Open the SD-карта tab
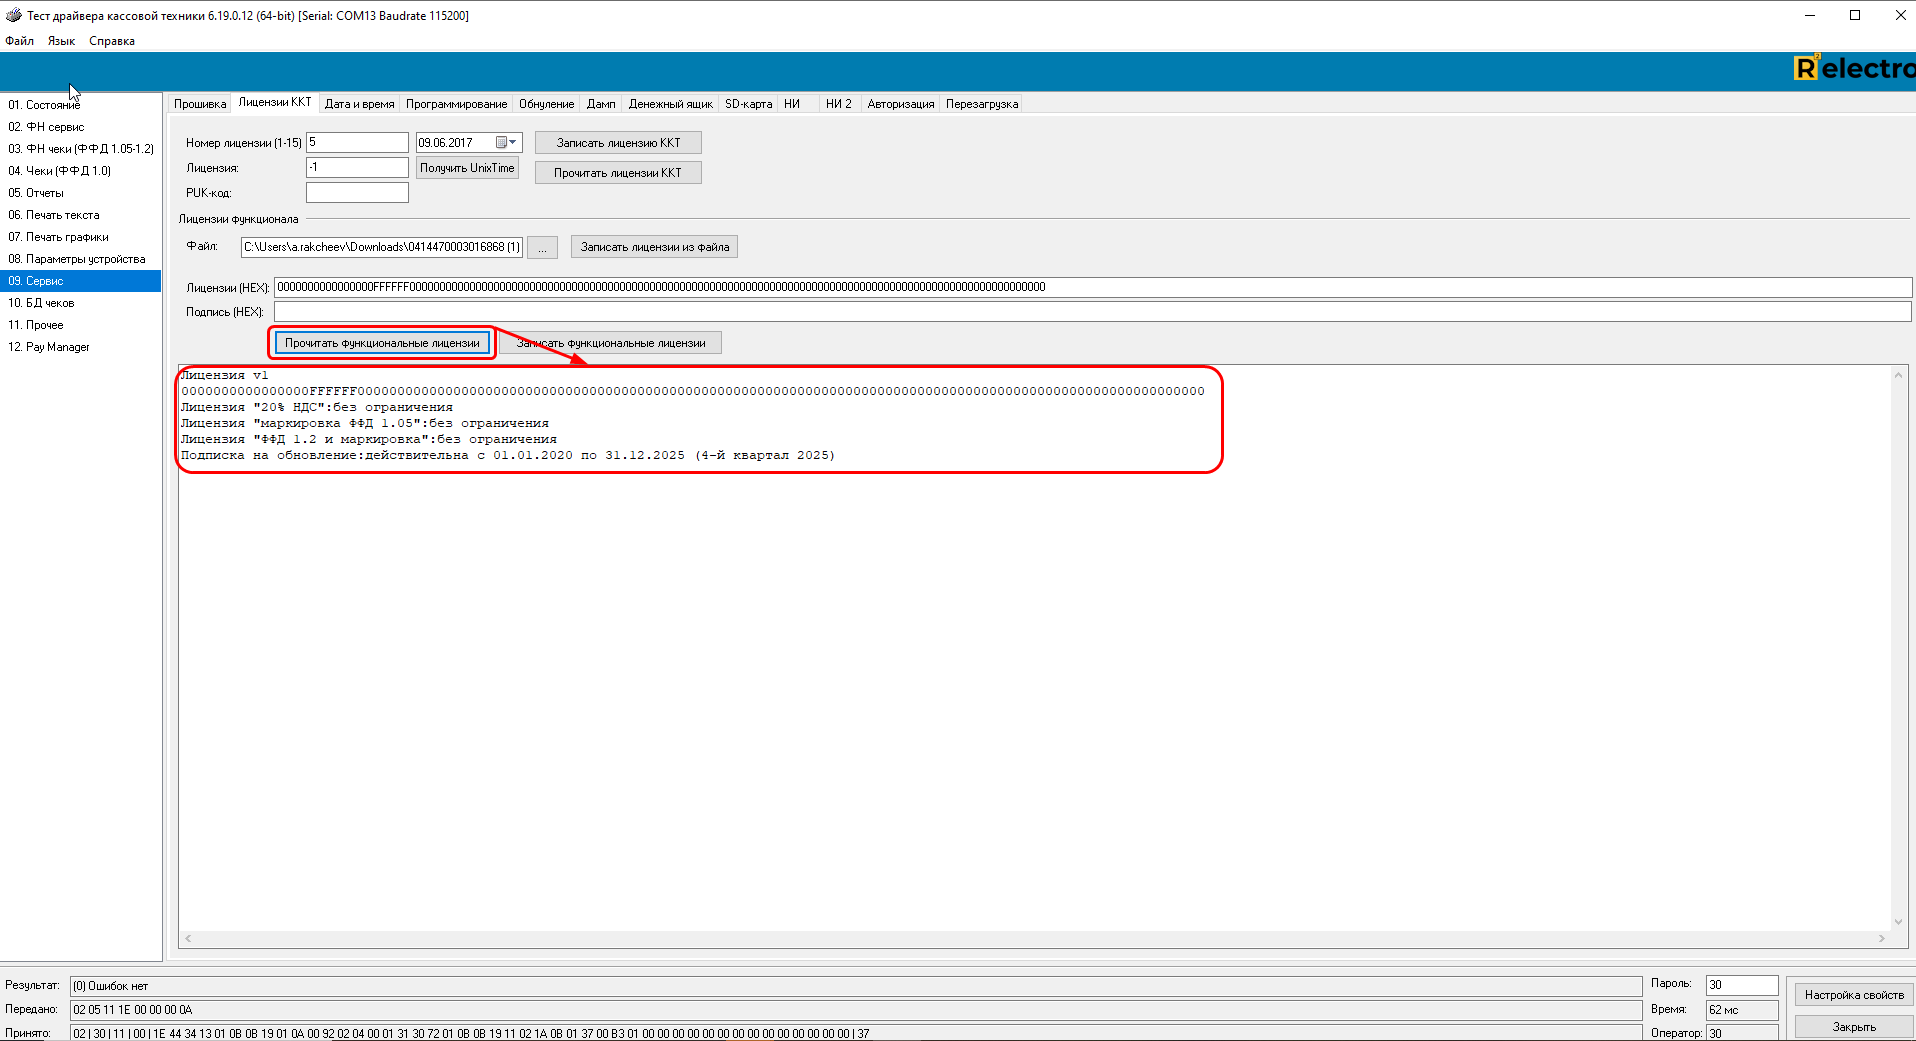The image size is (1916, 1041). pos(748,104)
